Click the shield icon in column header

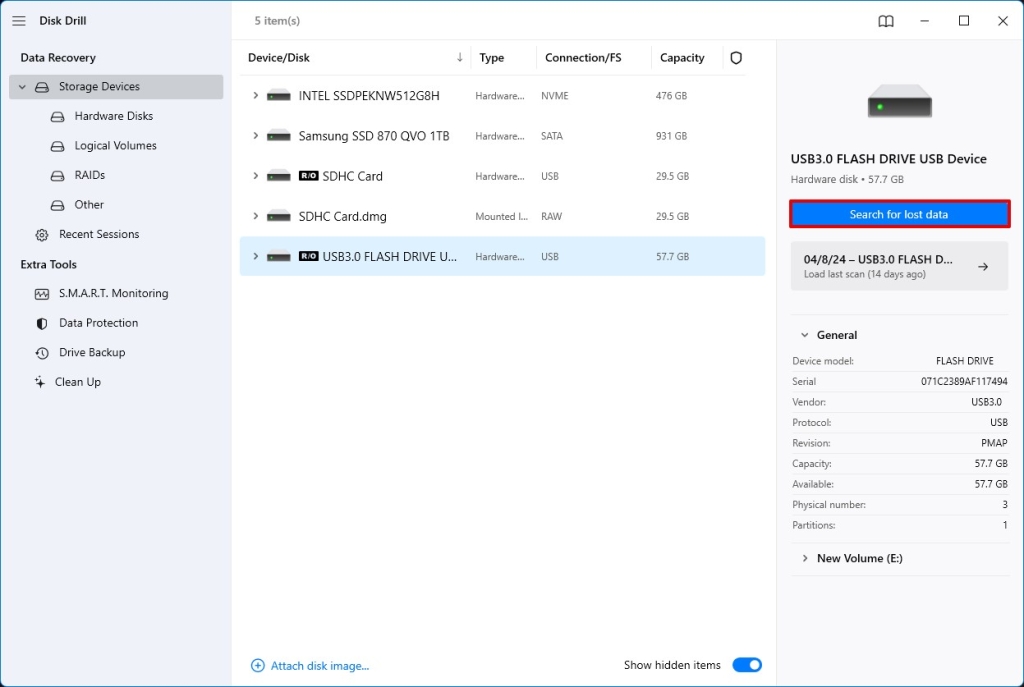[736, 58]
